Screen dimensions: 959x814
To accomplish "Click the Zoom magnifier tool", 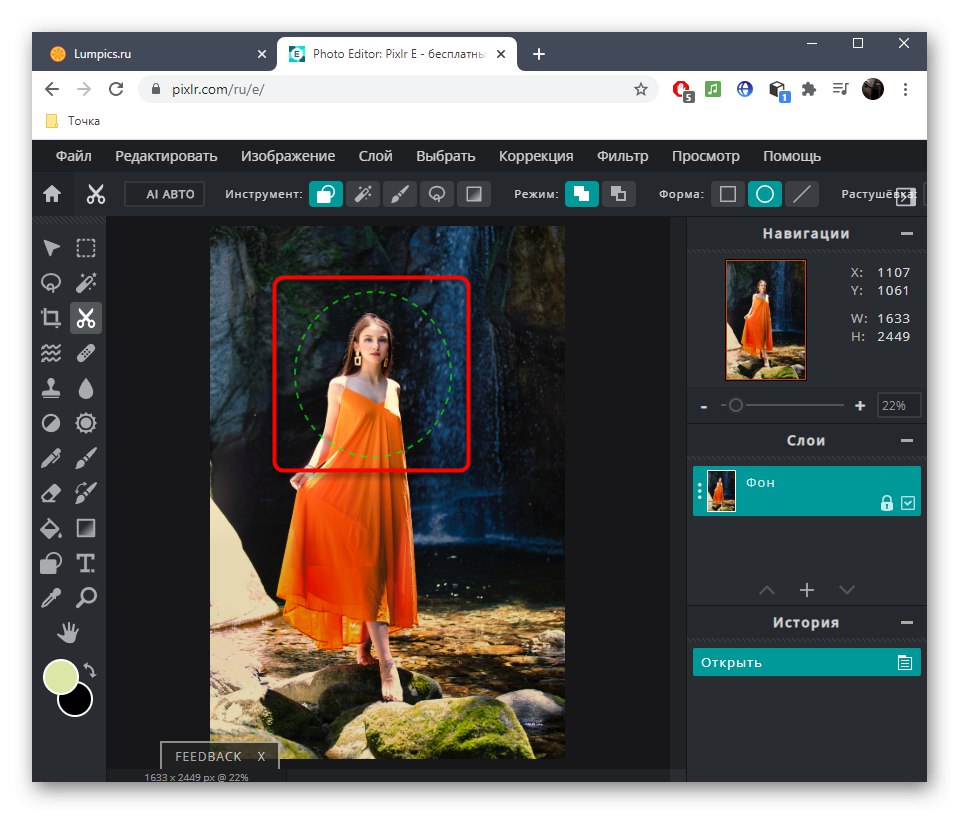I will pyautogui.click(x=86, y=598).
